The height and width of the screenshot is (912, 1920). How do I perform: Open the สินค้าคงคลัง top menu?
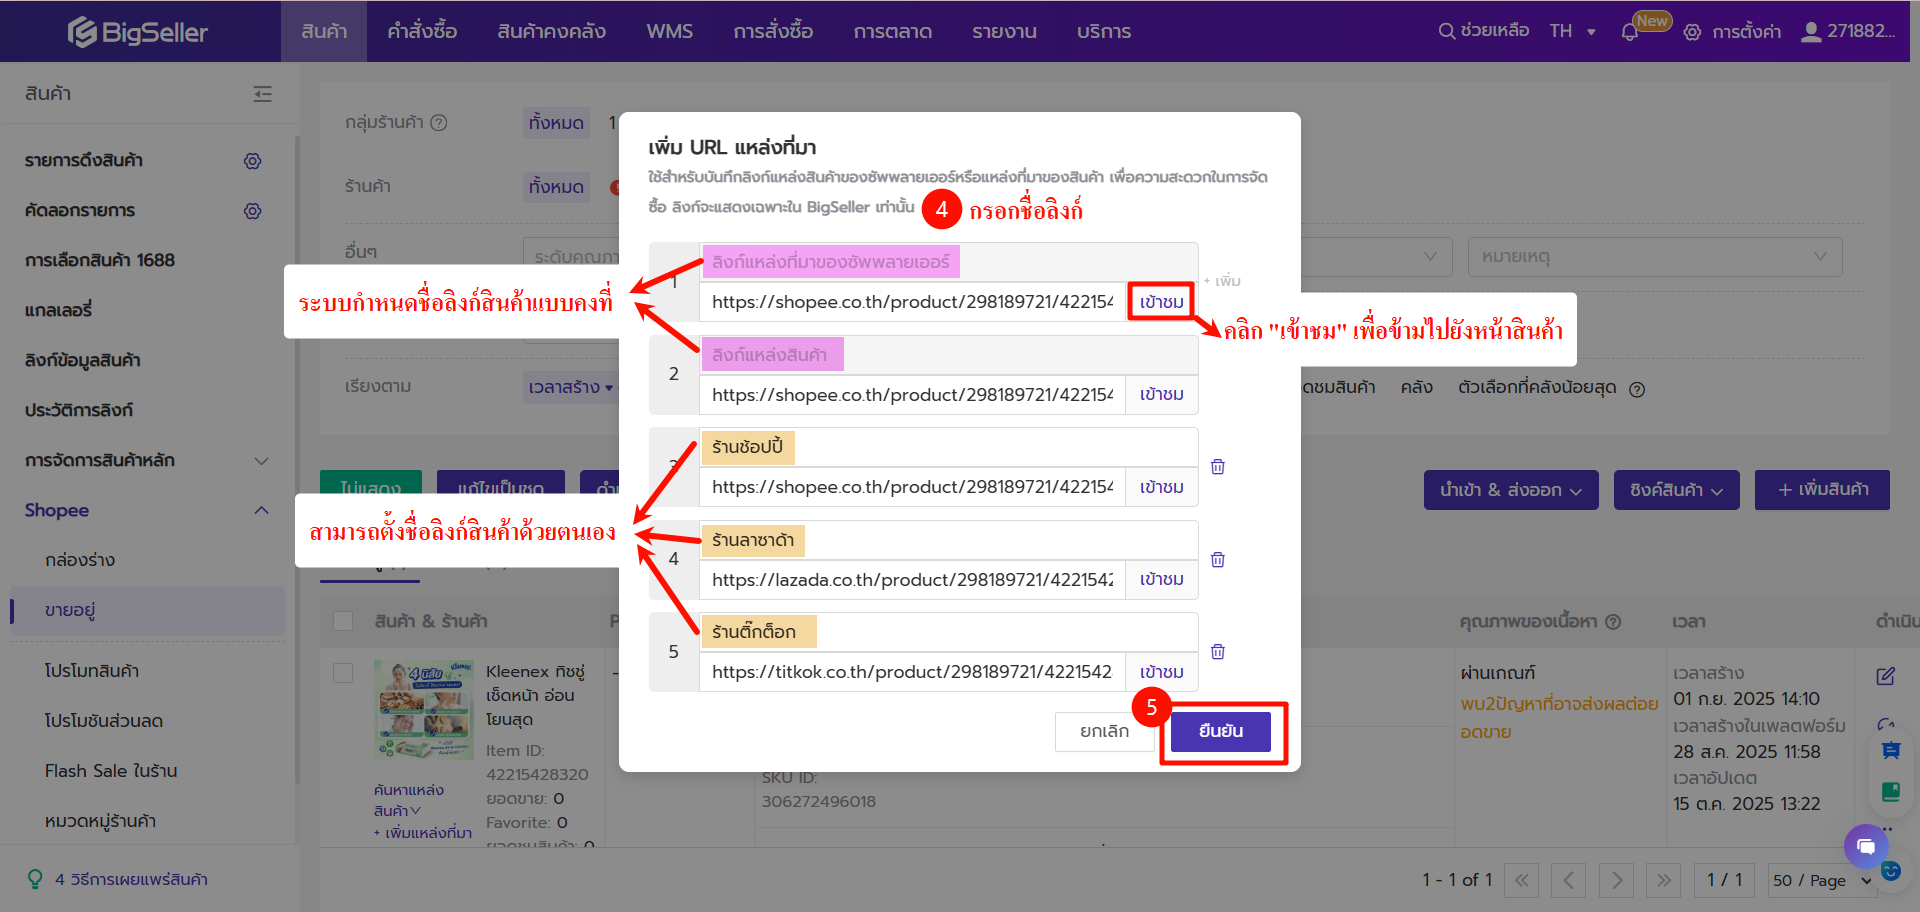tap(551, 31)
